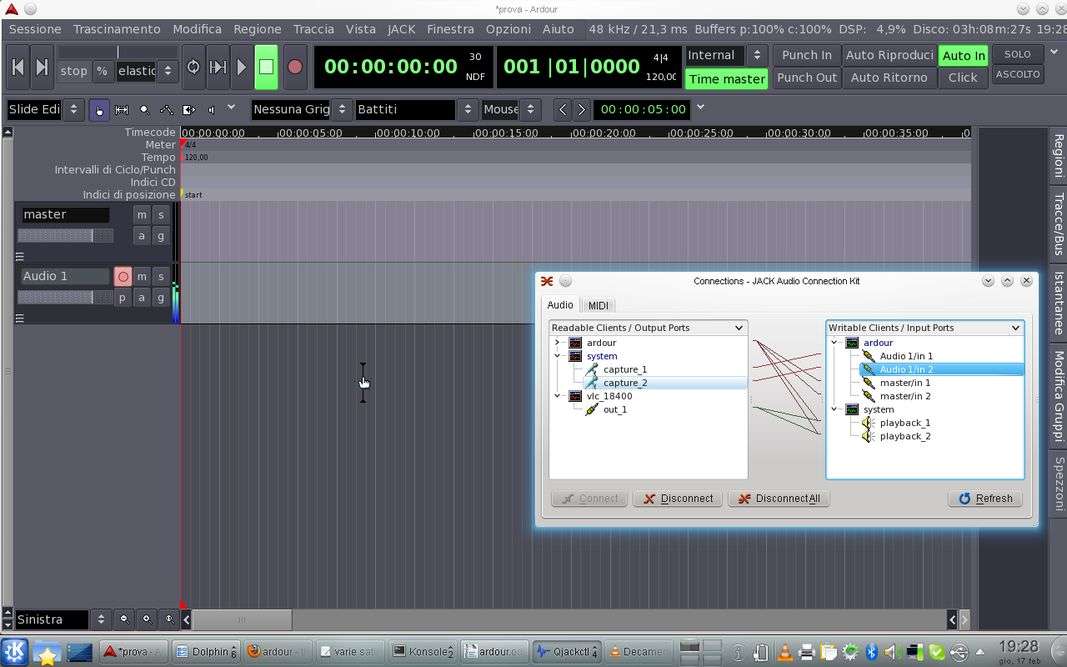The image size is (1067, 667).
Task: Click the Refresh button in JACK connections
Action: tap(985, 498)
